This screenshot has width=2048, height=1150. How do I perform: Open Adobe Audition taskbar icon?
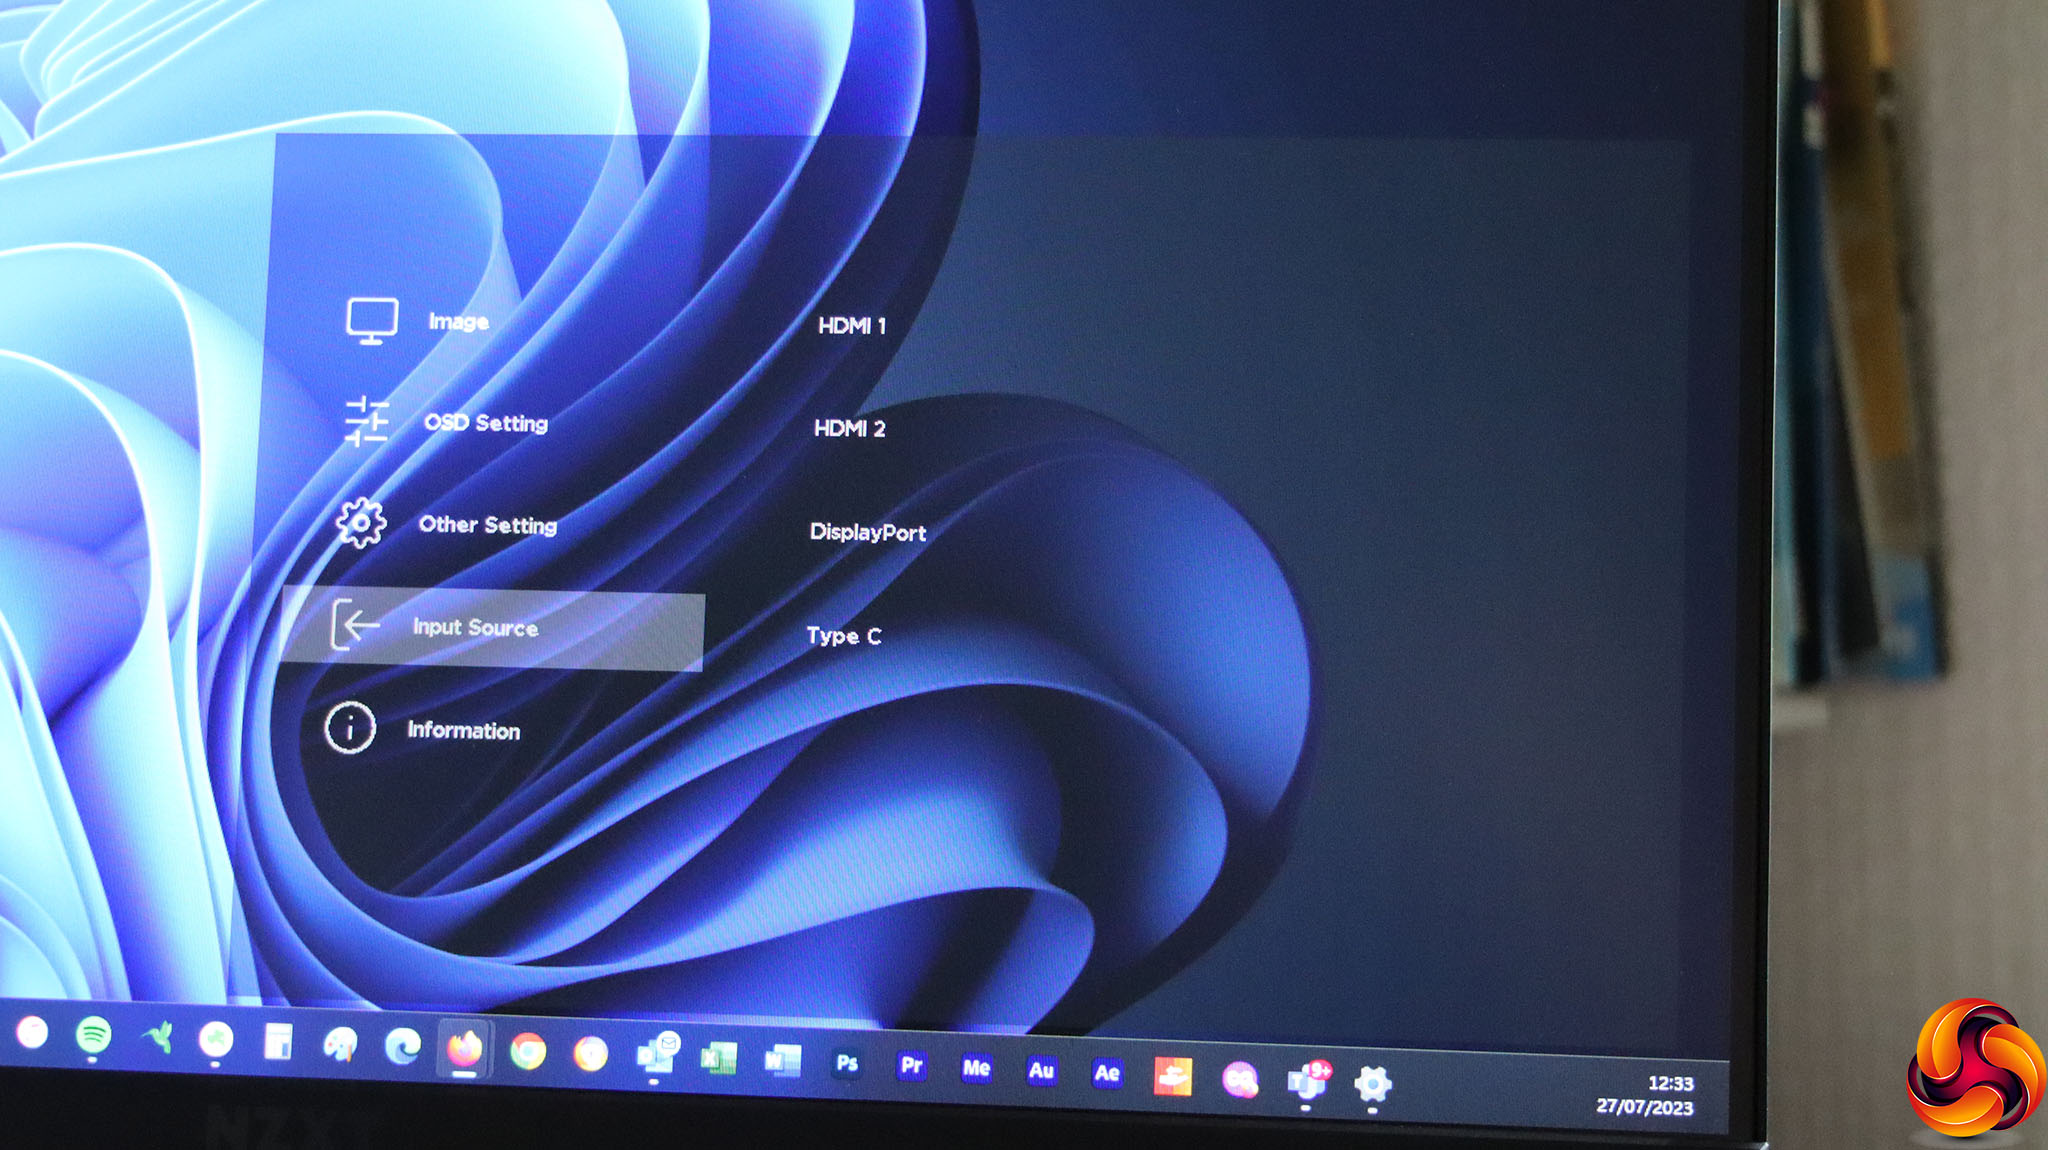point(1041,1070)
